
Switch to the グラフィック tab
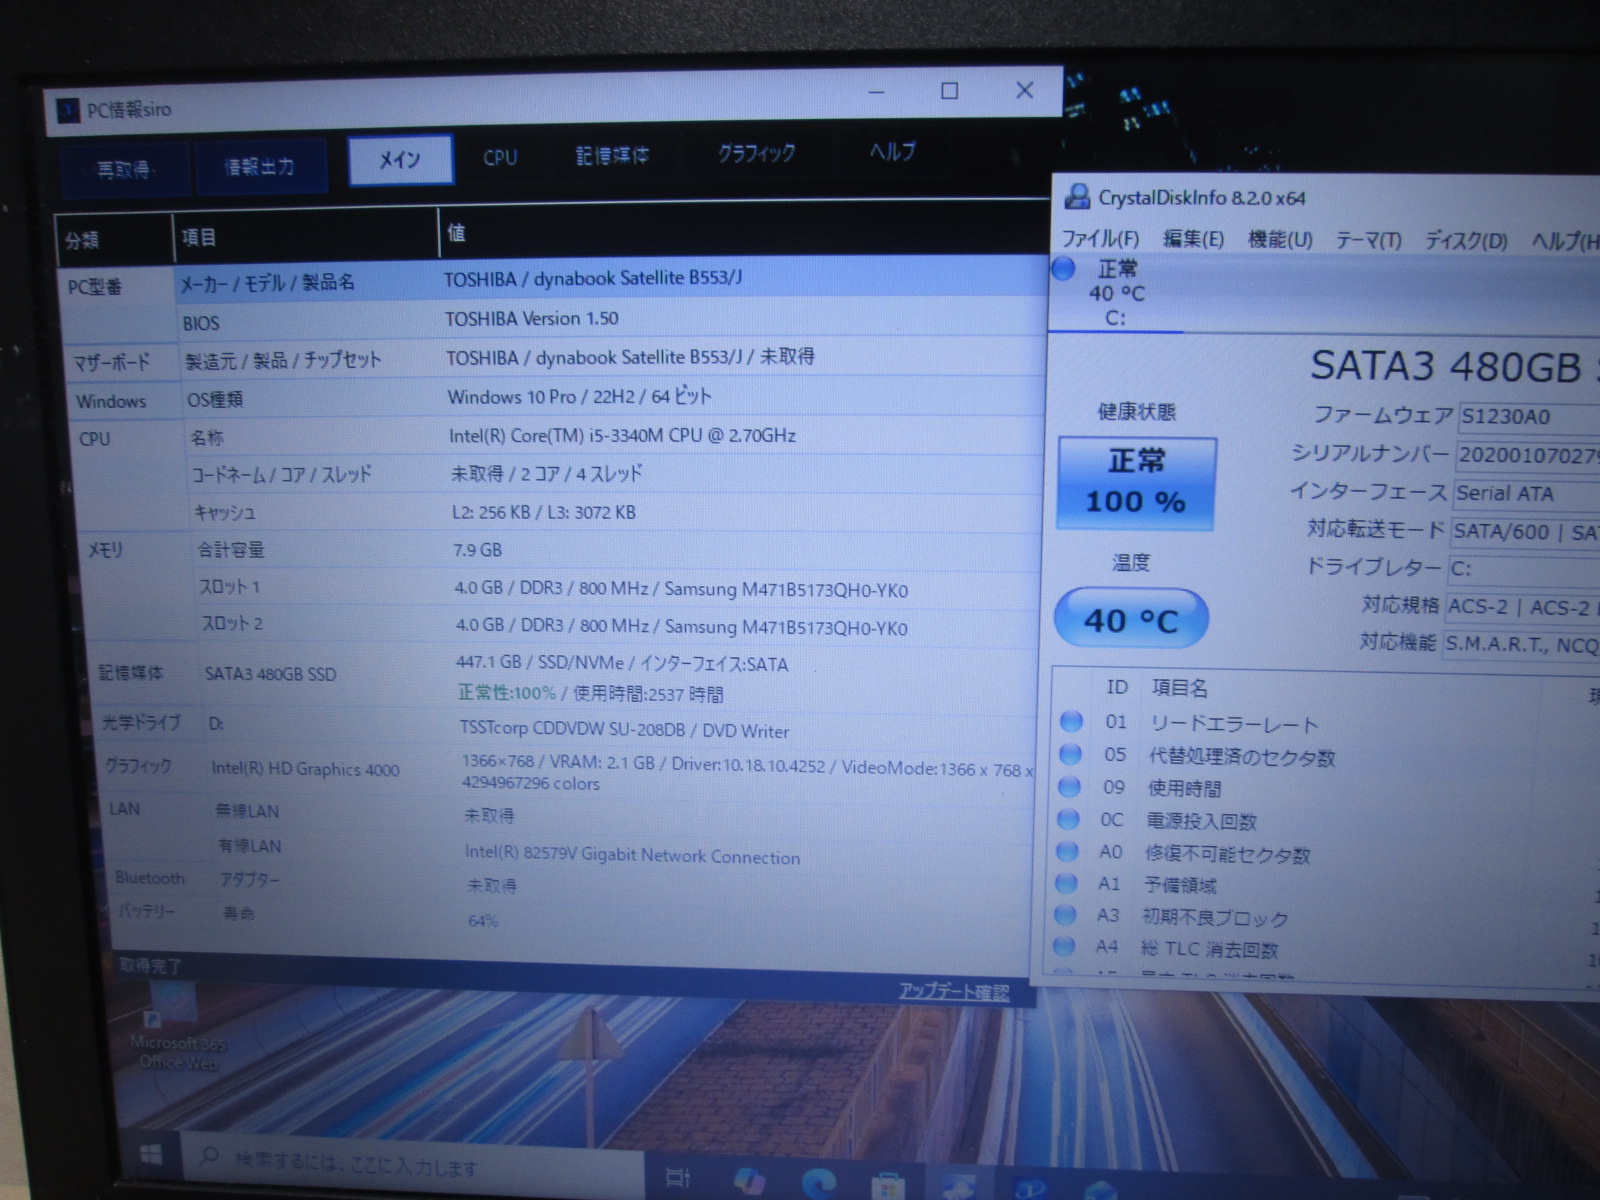point(756,153)
